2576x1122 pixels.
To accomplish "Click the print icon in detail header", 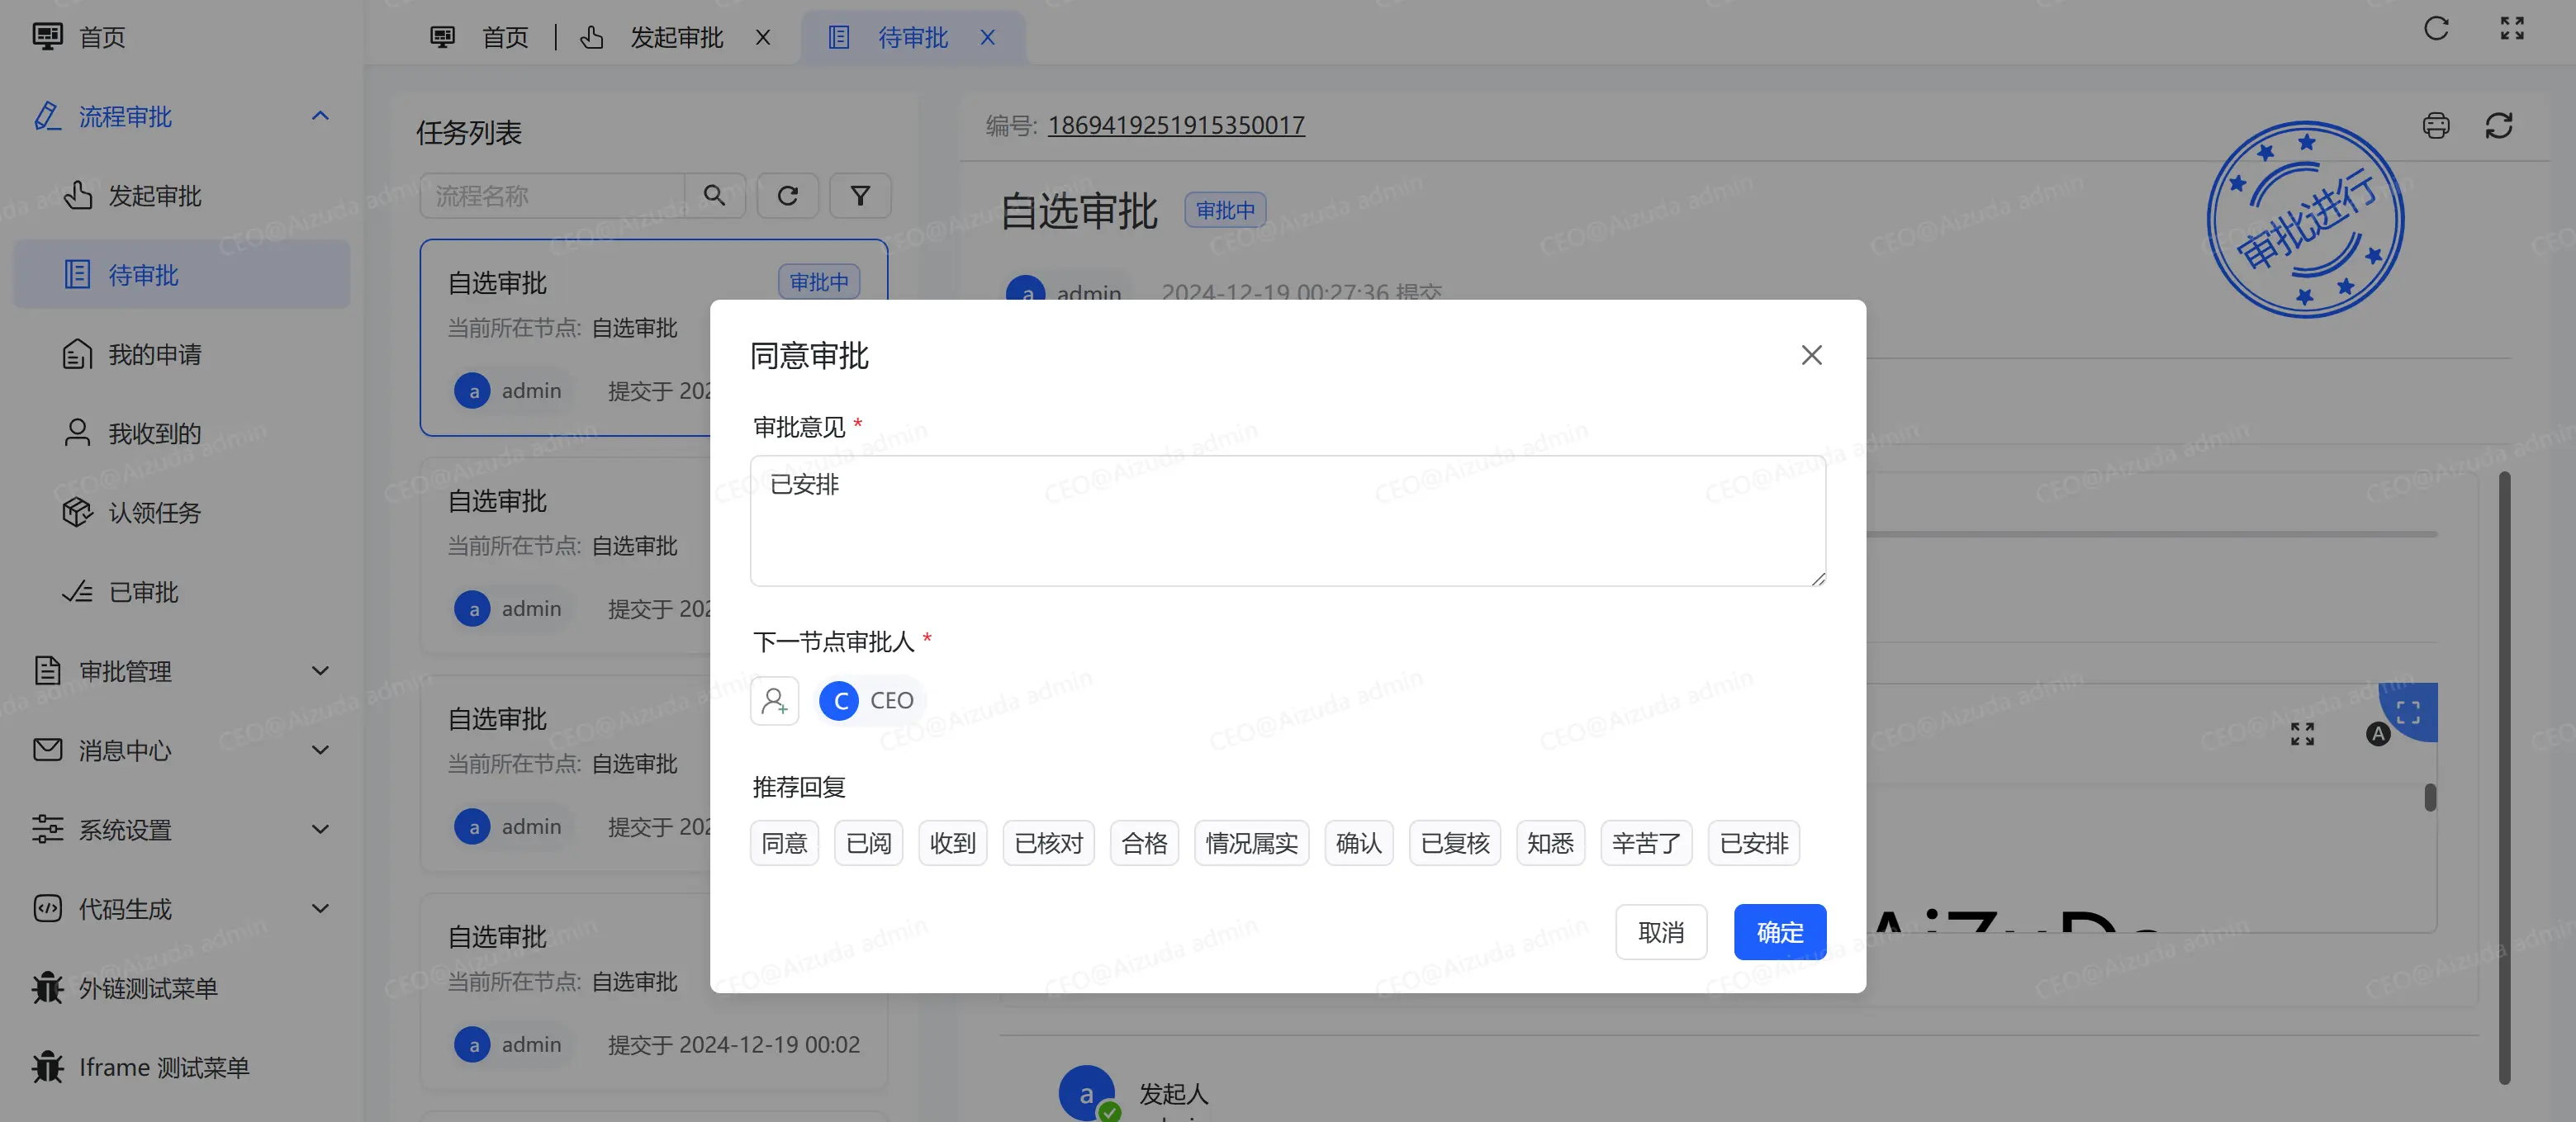I will point(2436,125).
